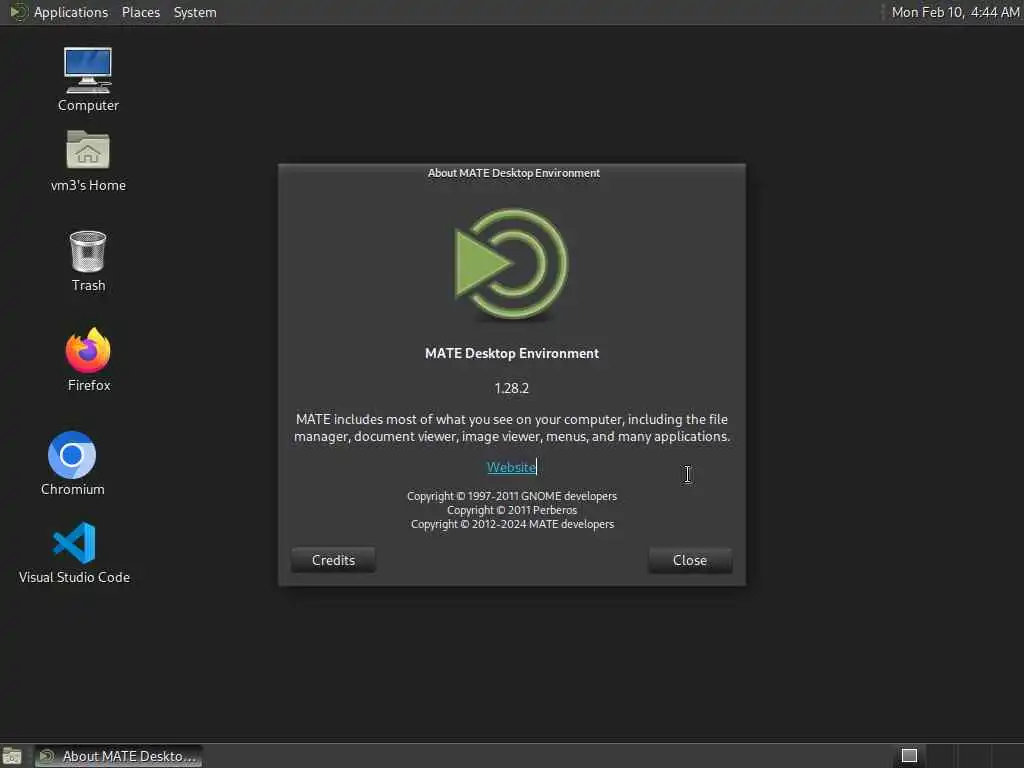Click the MATE logo in About dialog

pyautogui.click(x=511, y=264)
